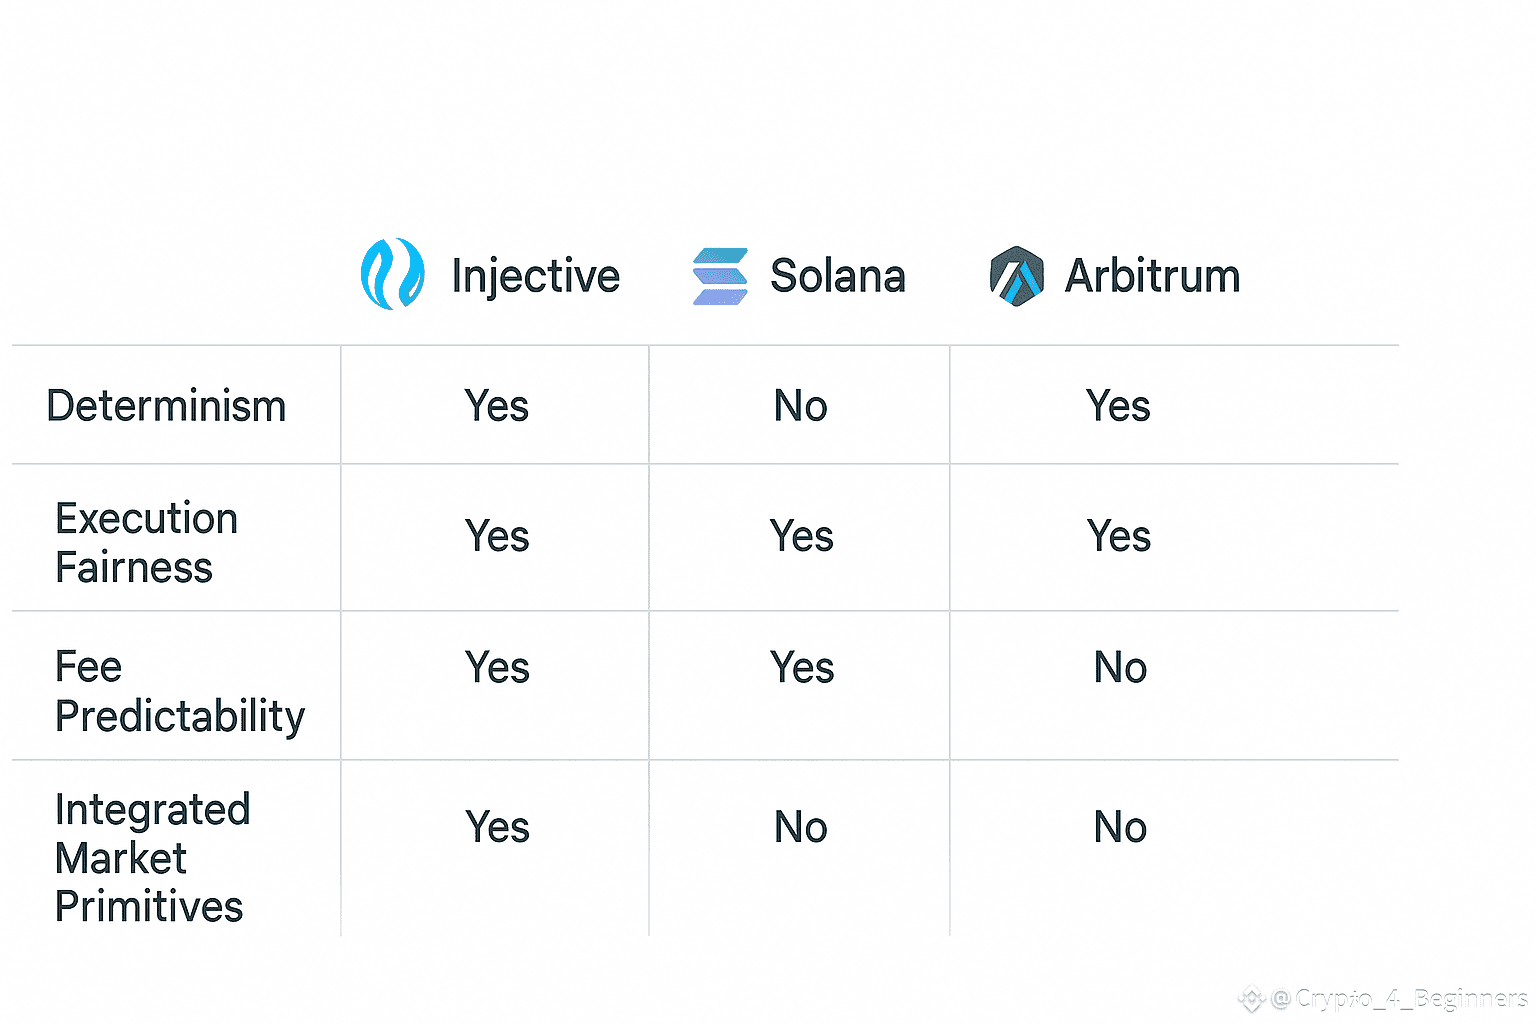Click the Arbitrum hexagon logo icon

coord(1016,276)
